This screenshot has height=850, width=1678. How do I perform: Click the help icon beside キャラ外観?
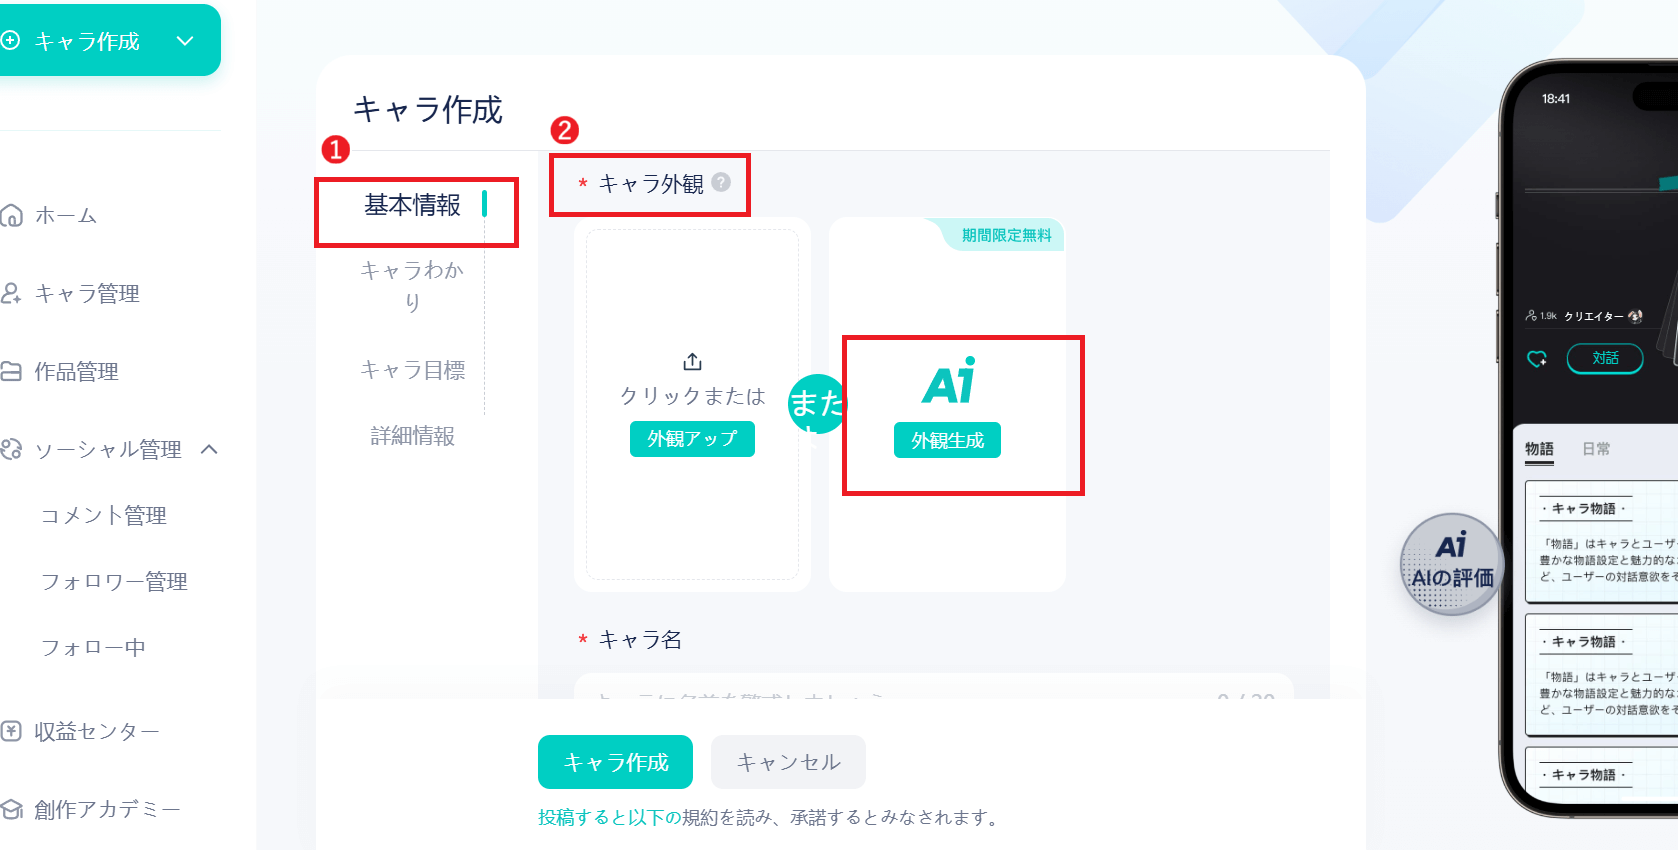point(721,182)
